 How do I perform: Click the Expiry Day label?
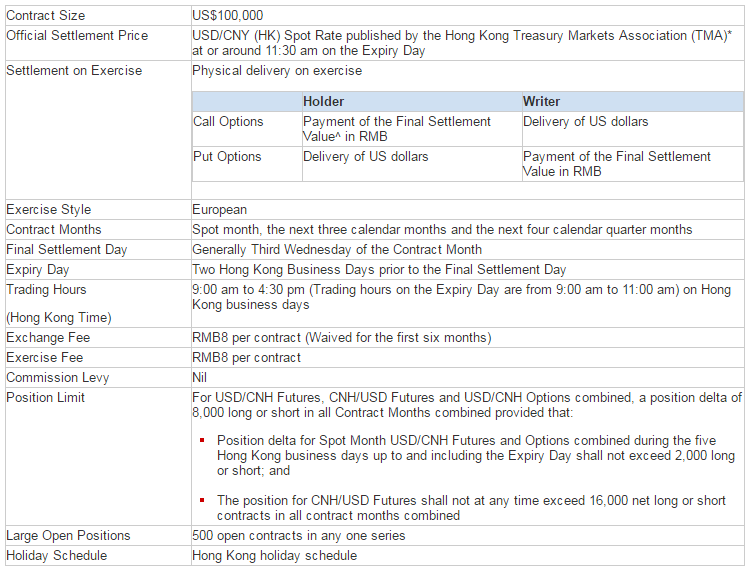tap(38, 270)
